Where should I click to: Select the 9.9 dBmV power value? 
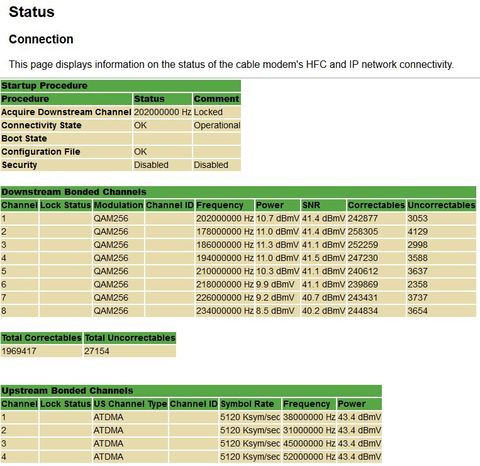tap(275, 284)
